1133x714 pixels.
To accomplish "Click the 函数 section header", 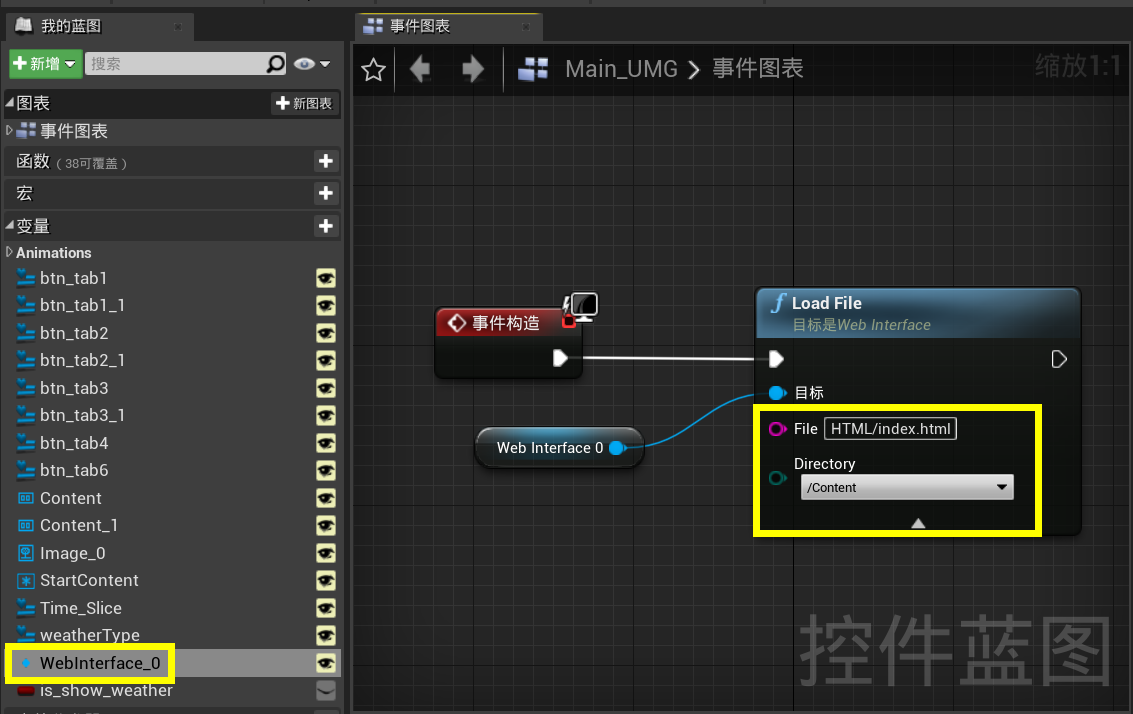I will pyautogui.click(x=172, y=161).
